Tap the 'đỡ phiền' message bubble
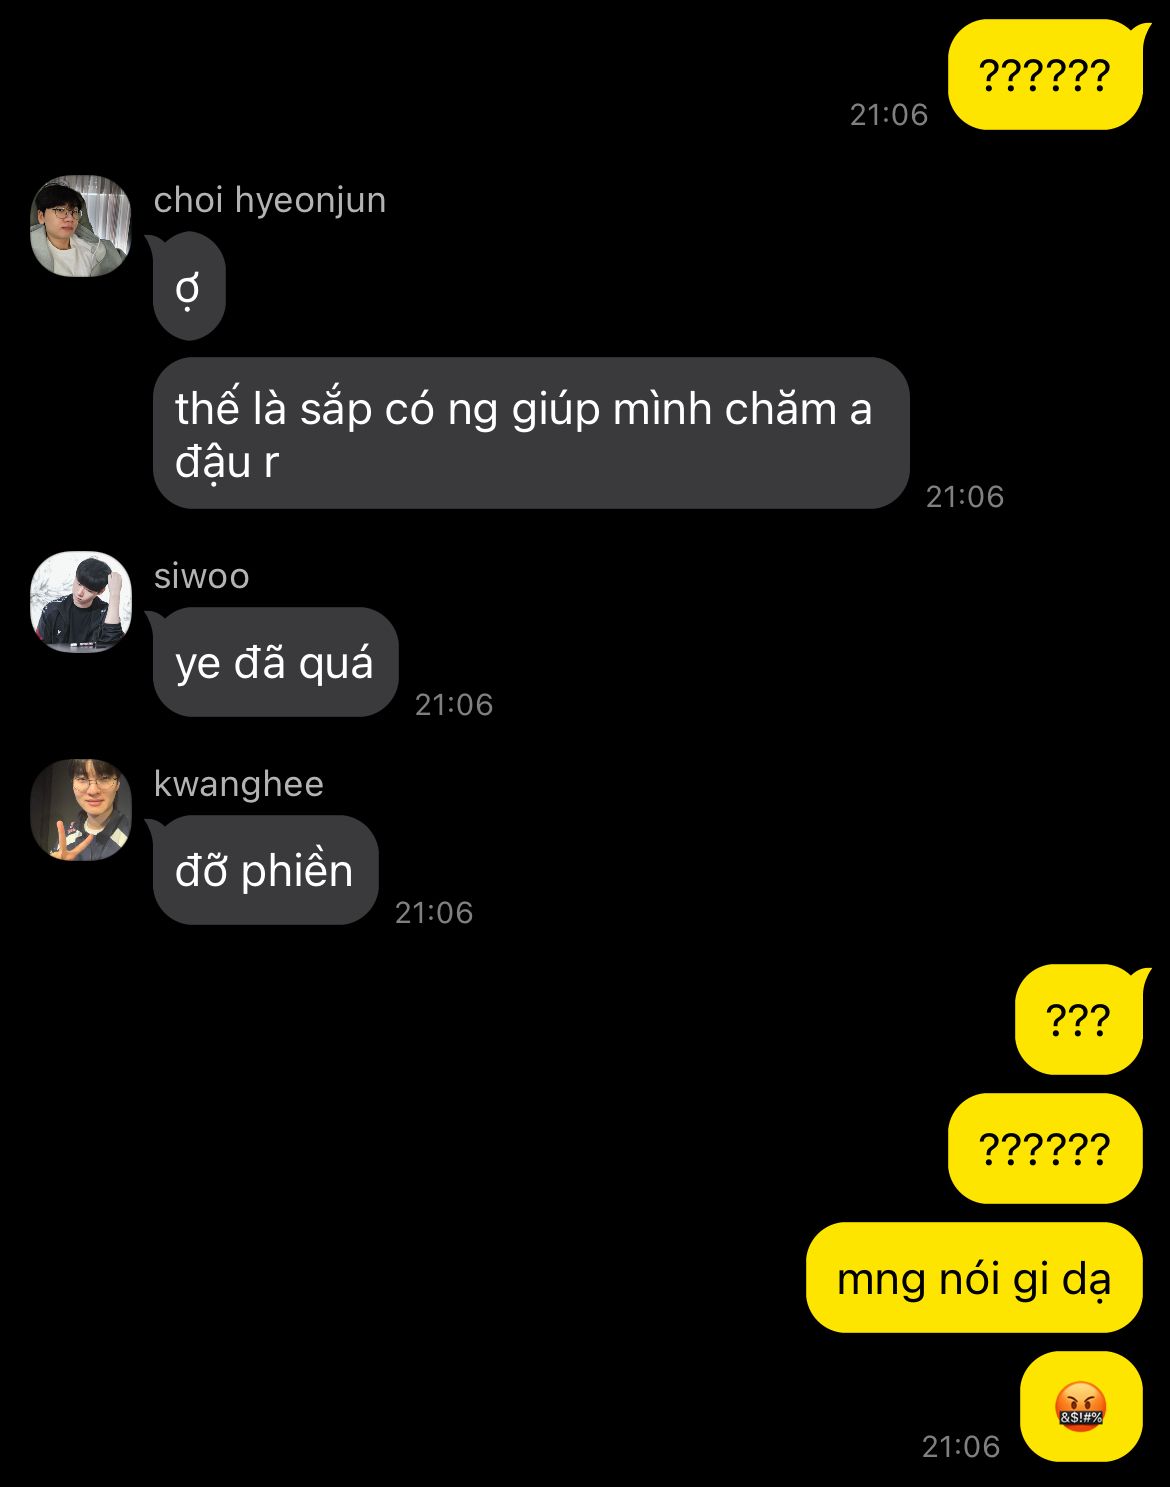Image resolution: width=1170 pixels, height=1487 pixels. [x=265, y=870]
